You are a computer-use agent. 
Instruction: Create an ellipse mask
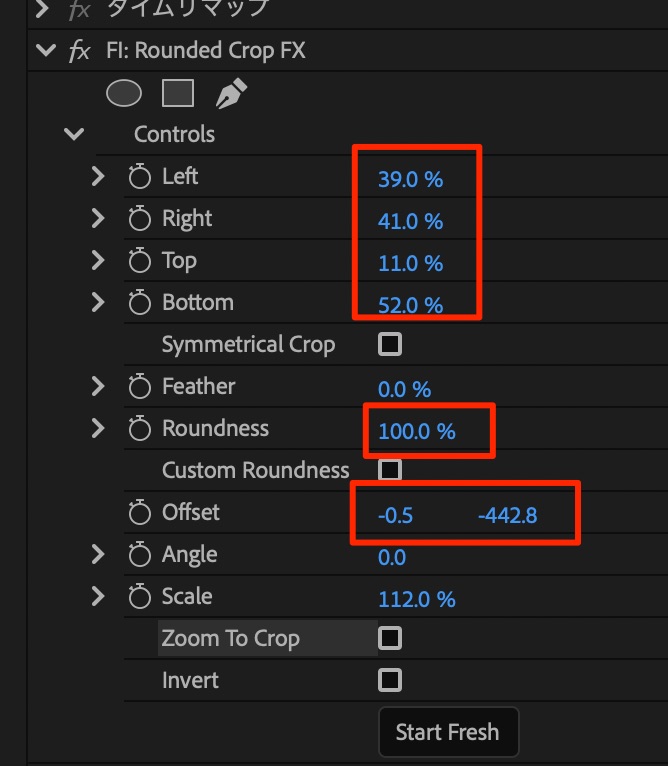point(124,94)
